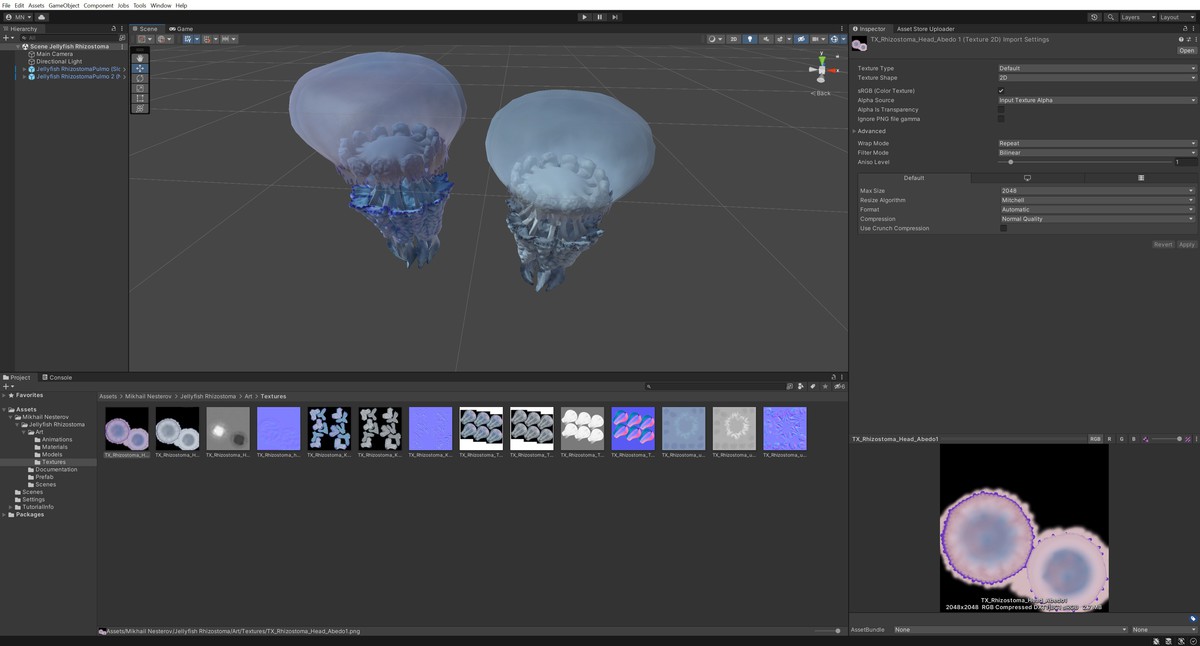The image size is (1200, 646).
Task: Enable Use Crunch Compression checkbox
Action: tap(1004, 228)
